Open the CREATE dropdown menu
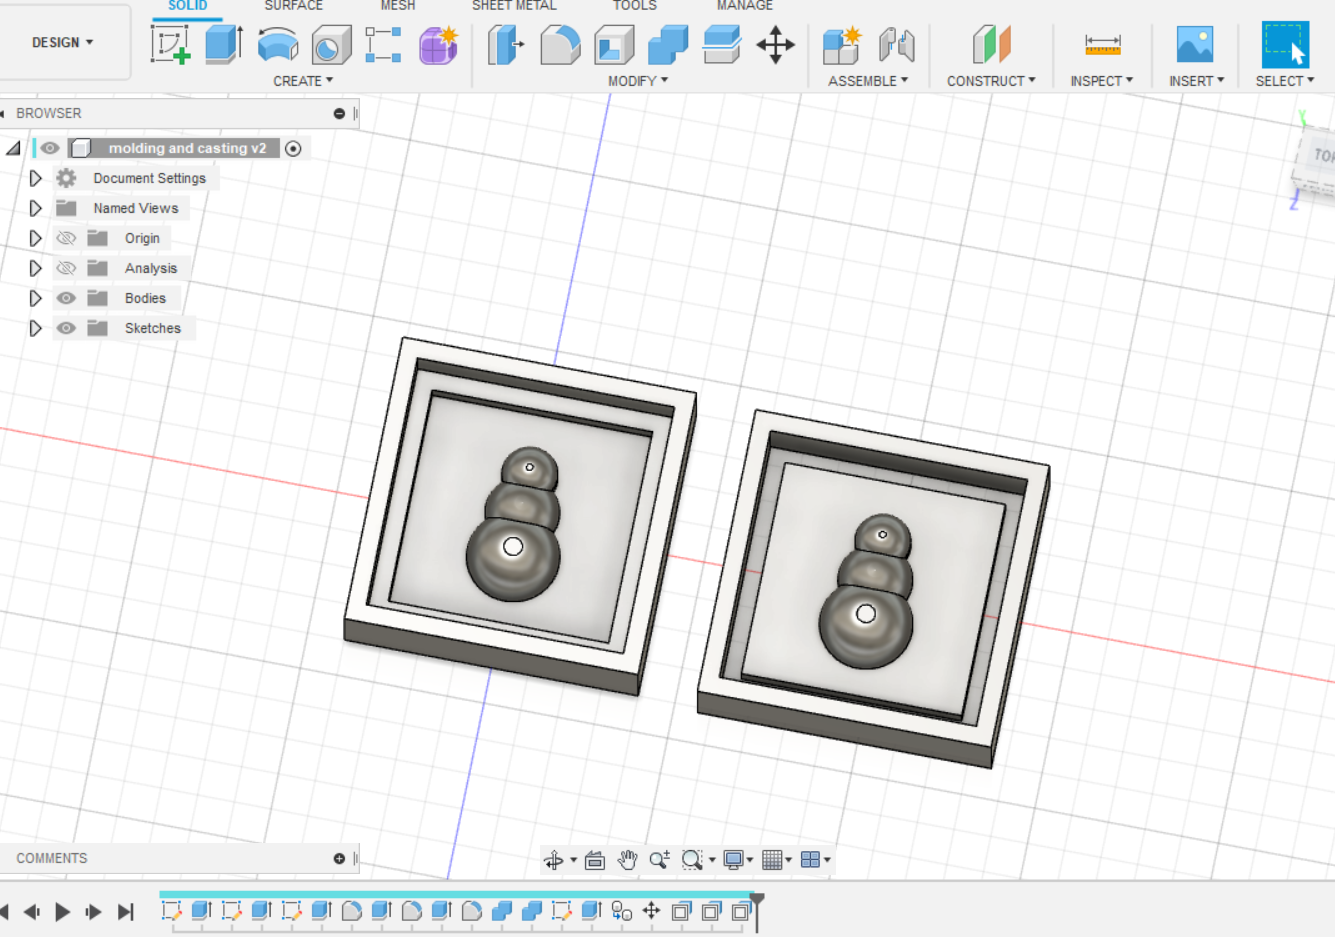The height and width of the screenshot is (937, 1335). (303, 81)
